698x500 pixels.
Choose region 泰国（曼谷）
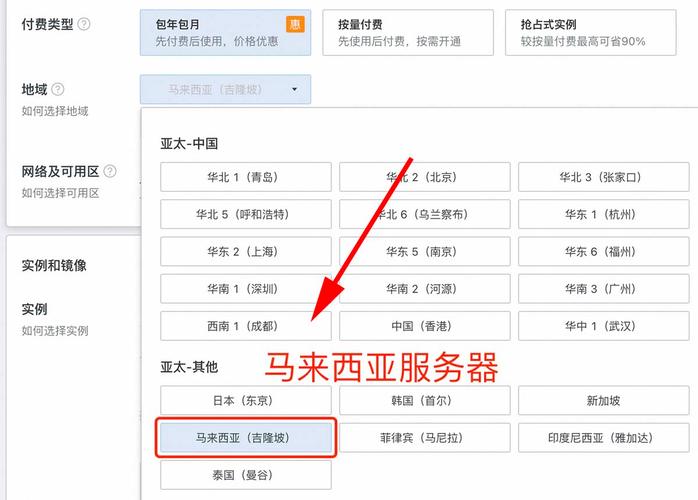point(246,475)
